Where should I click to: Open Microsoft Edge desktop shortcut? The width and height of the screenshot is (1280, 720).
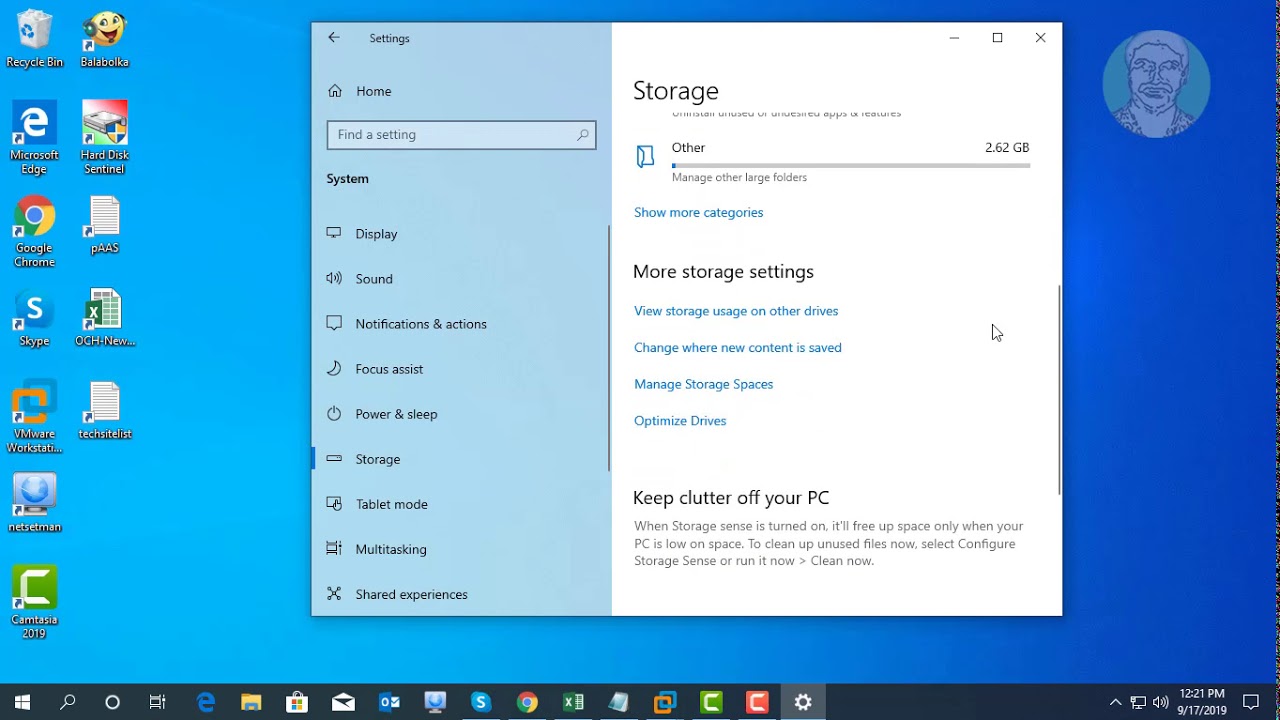[34, 138]
